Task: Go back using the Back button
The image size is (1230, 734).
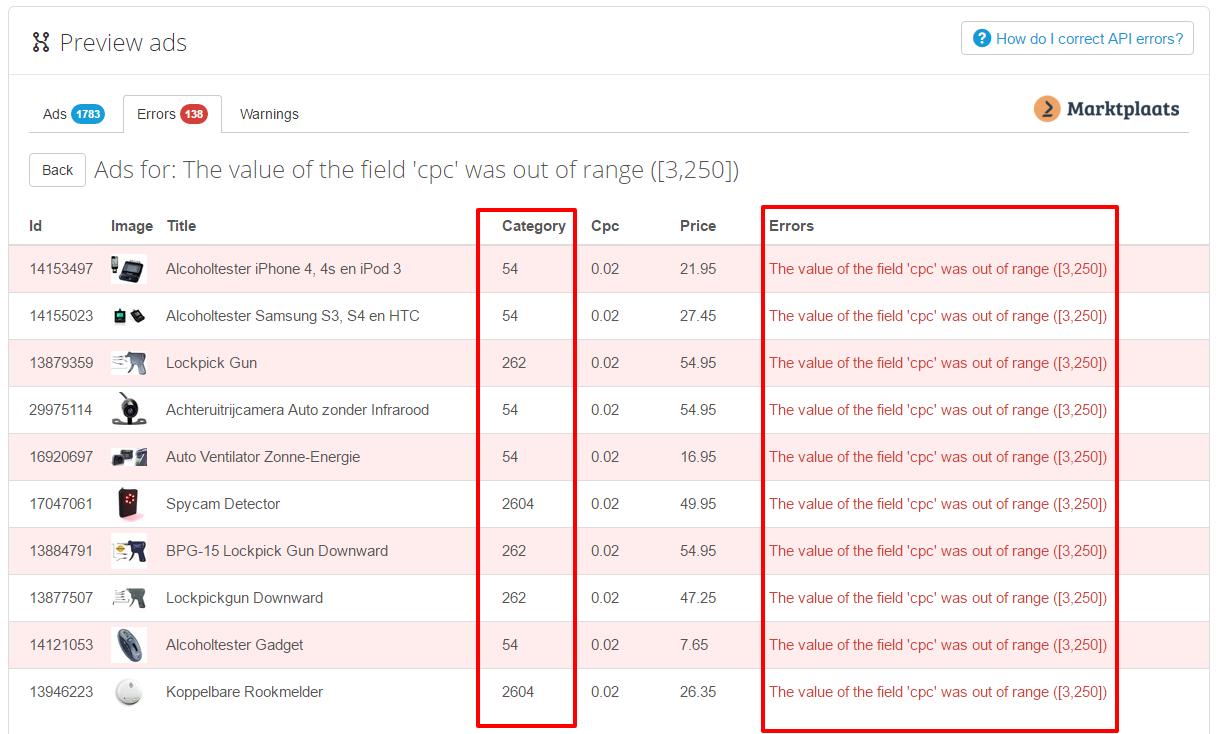Action: (57, 170)
